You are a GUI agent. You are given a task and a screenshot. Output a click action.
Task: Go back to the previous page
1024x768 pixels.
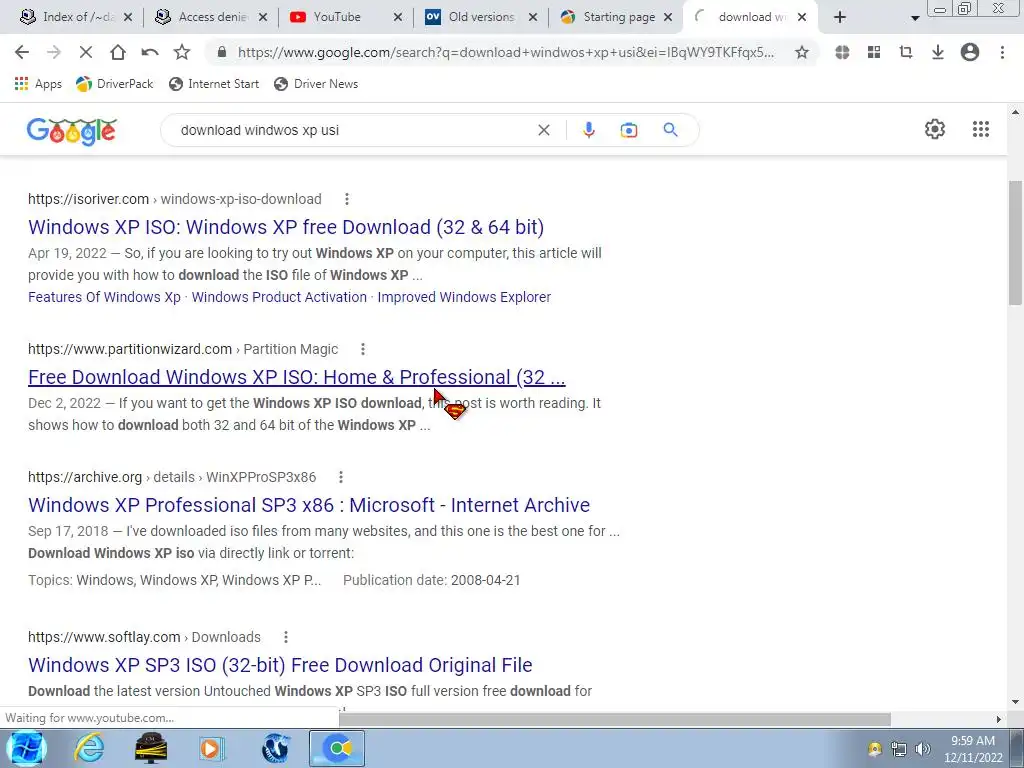(22, 52)
